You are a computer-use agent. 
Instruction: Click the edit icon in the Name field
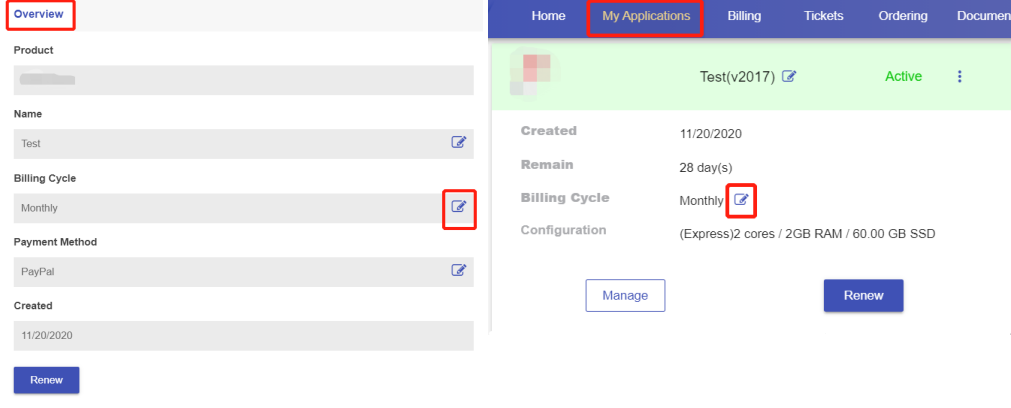(x=459, y=143)
